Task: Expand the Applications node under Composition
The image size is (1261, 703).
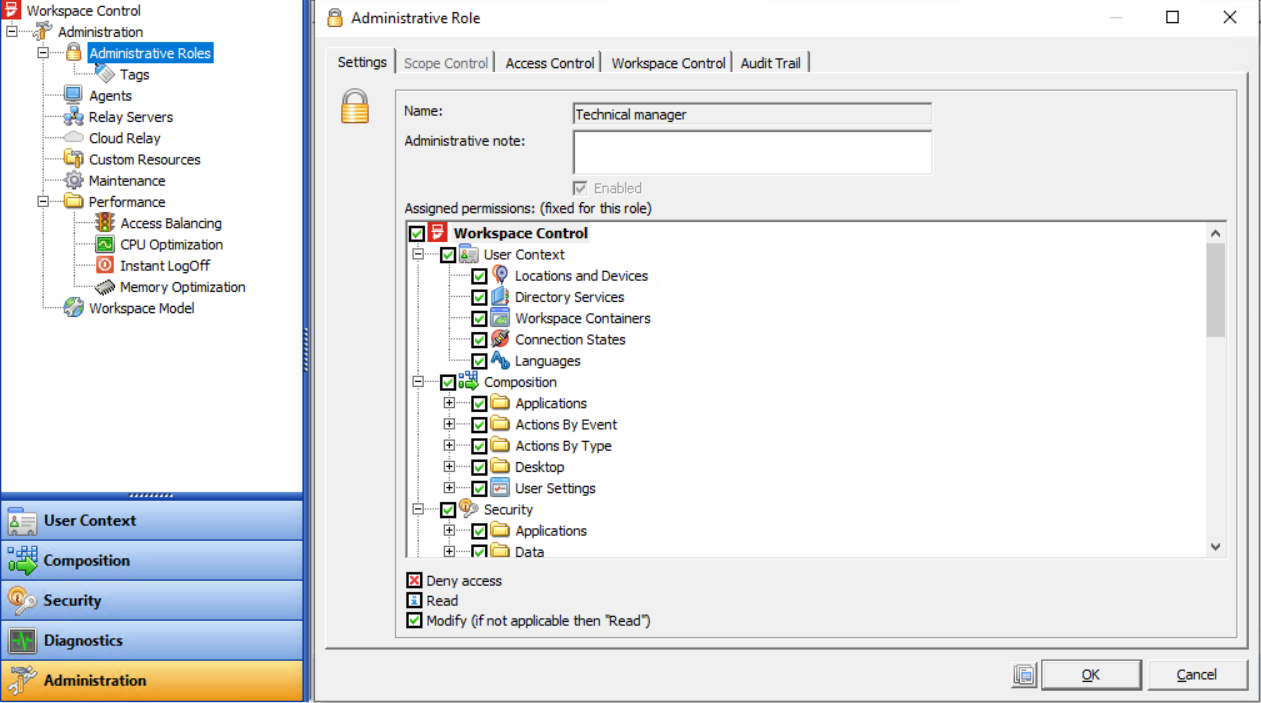Action: 448,403
